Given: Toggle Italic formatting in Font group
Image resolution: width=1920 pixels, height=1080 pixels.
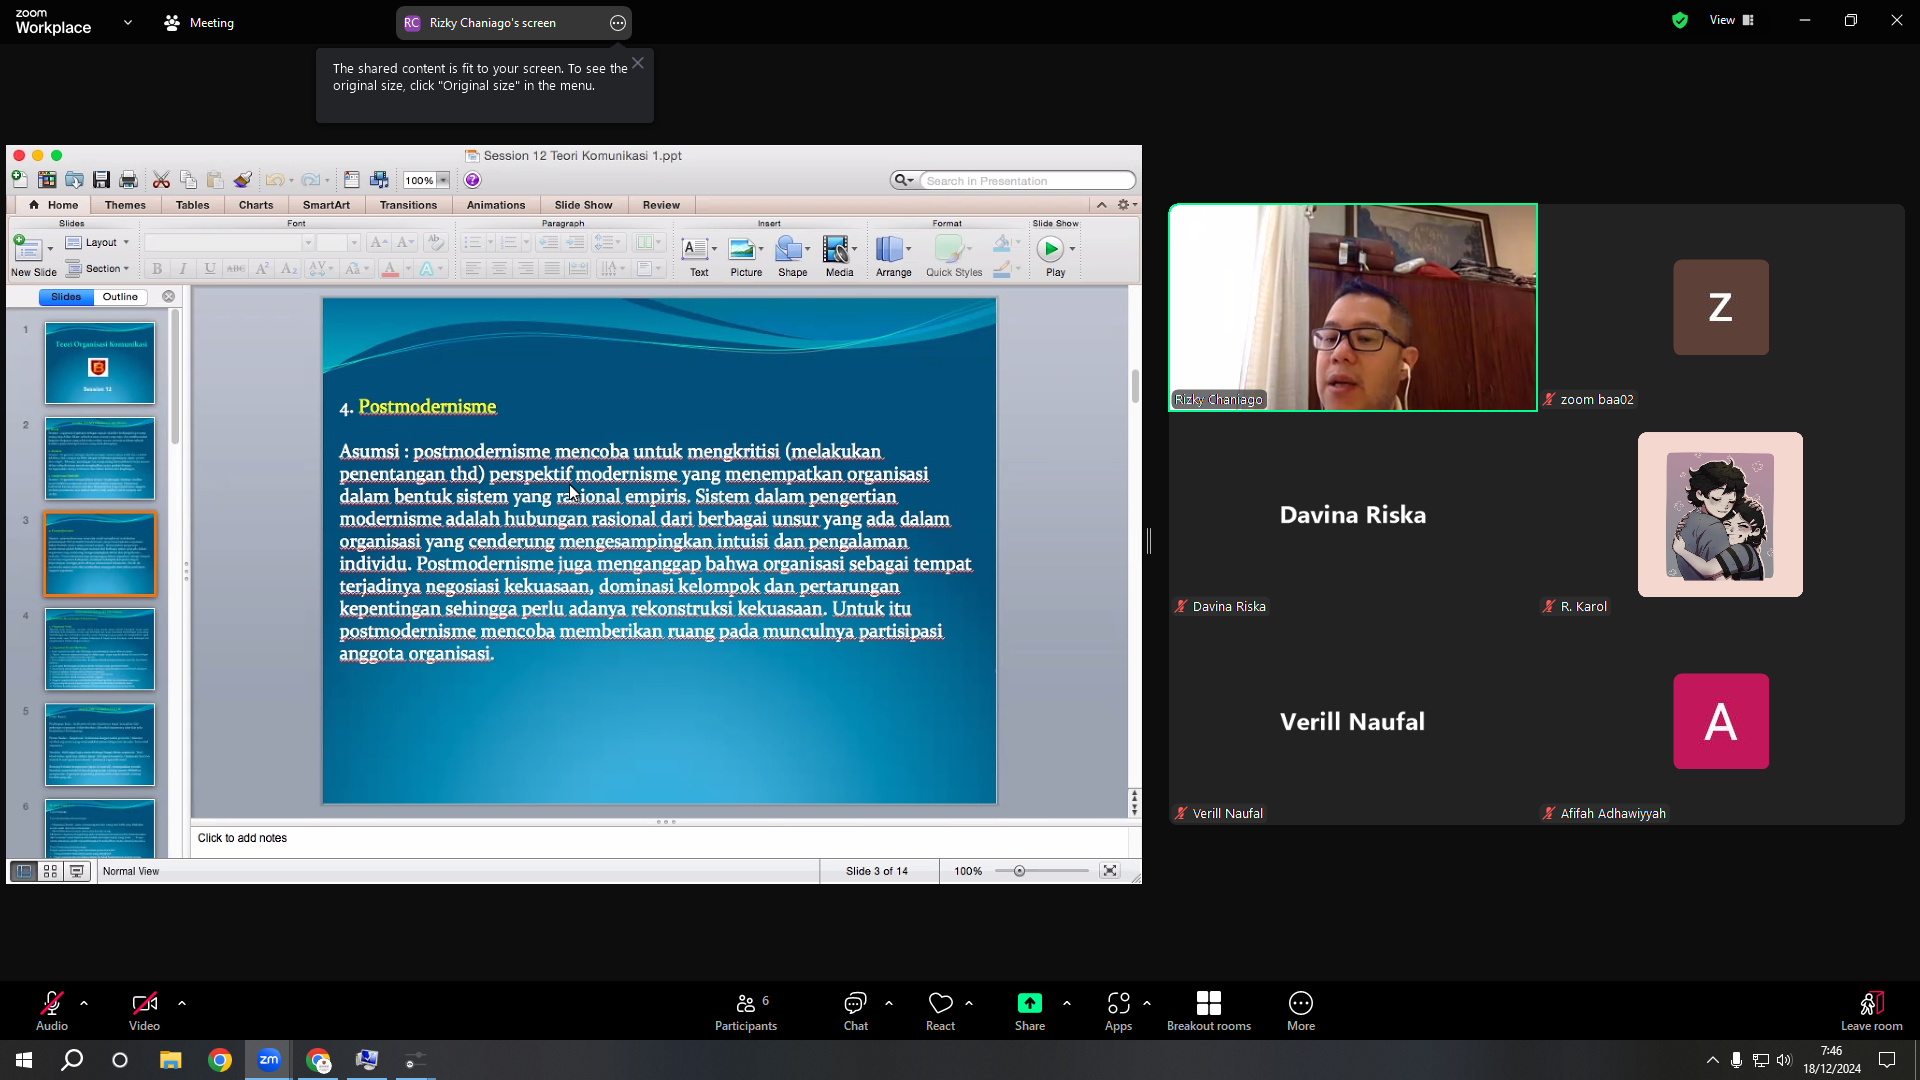Looking at the screenshot, I should [183, 269].
